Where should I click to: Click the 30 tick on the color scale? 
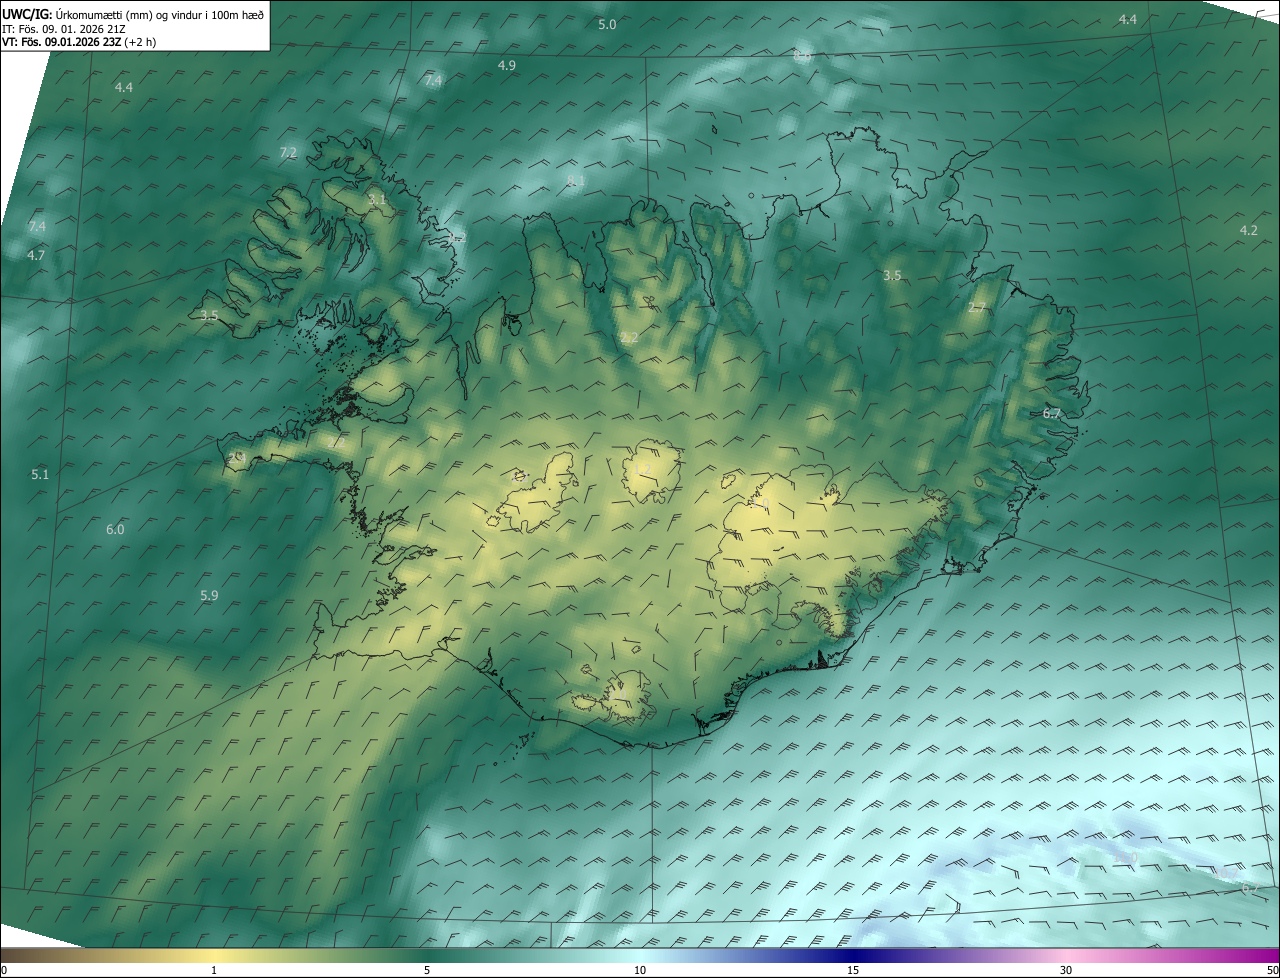[1066, 970]
